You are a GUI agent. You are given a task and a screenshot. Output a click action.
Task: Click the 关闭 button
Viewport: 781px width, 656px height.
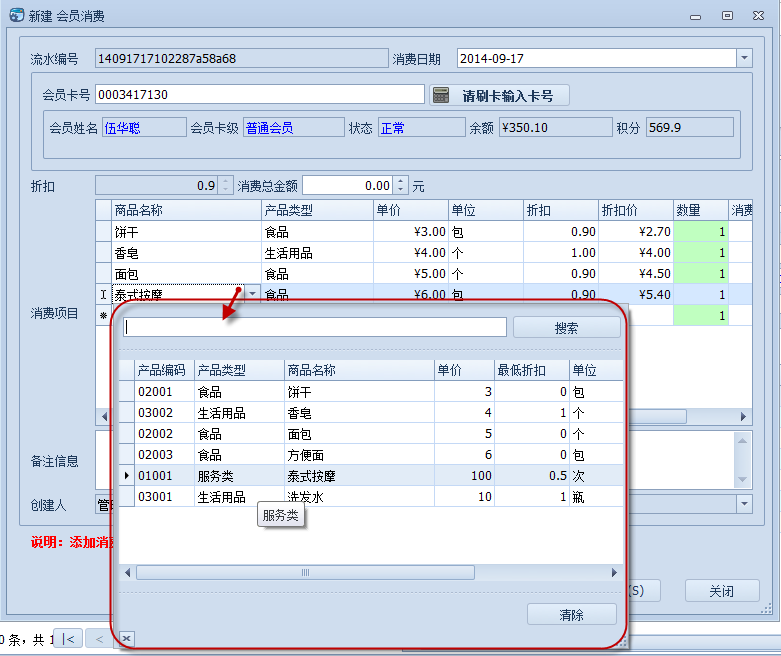coord(722,591)
